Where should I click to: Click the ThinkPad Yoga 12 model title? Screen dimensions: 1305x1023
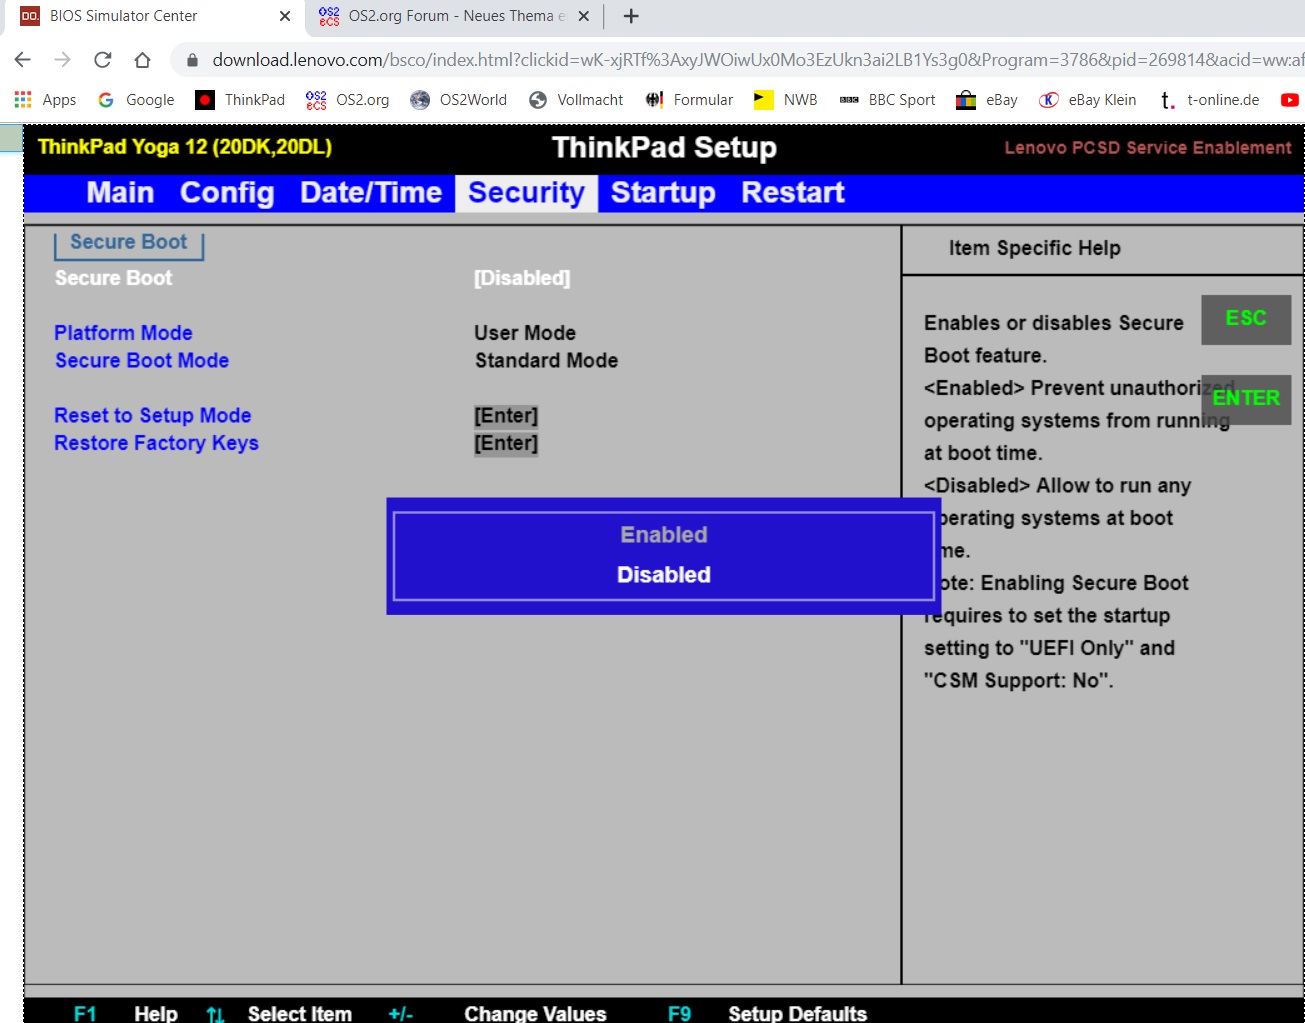click(x=184, y=147)
